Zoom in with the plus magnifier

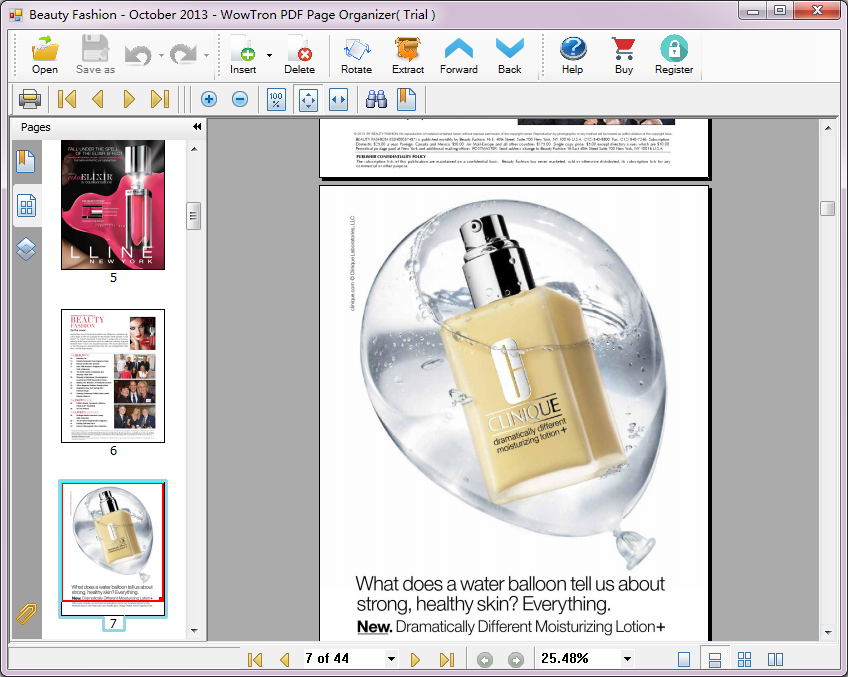pyautogui.click(x=209, y=99)
